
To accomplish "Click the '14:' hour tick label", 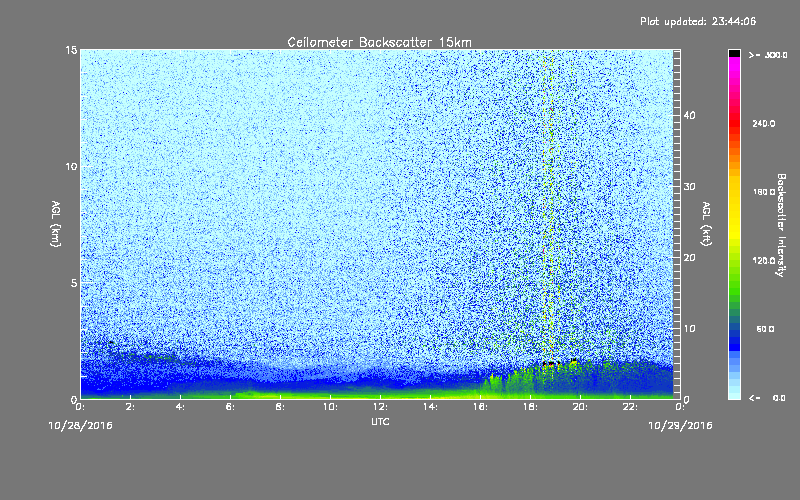I will (430, 407).
